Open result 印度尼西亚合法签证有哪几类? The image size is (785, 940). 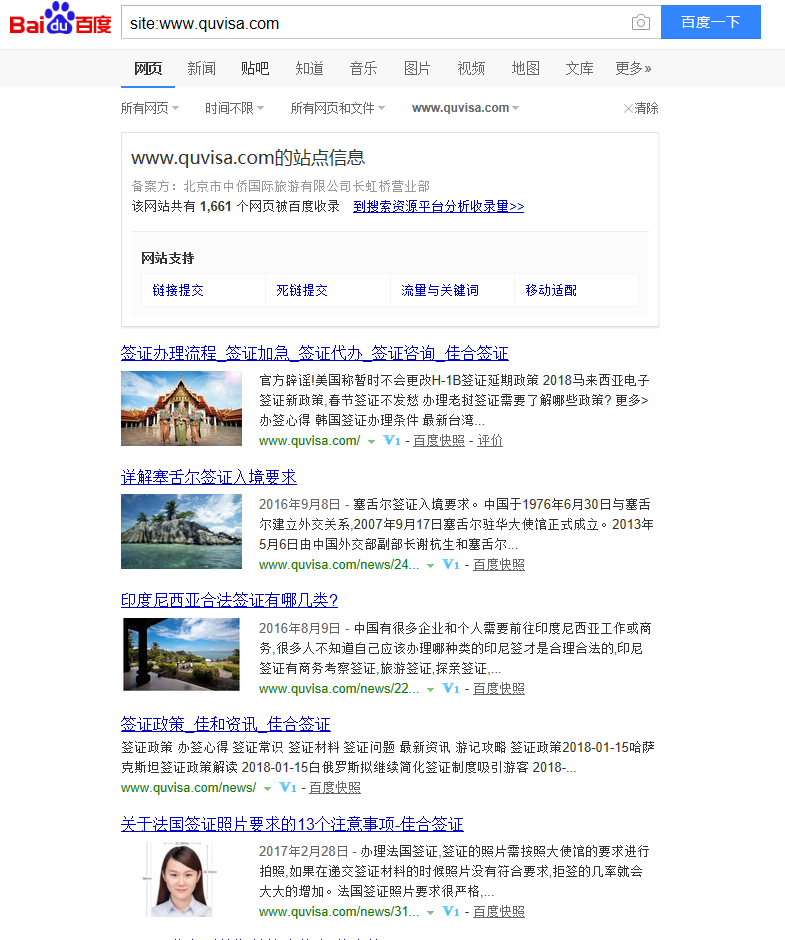coord(230,601)
